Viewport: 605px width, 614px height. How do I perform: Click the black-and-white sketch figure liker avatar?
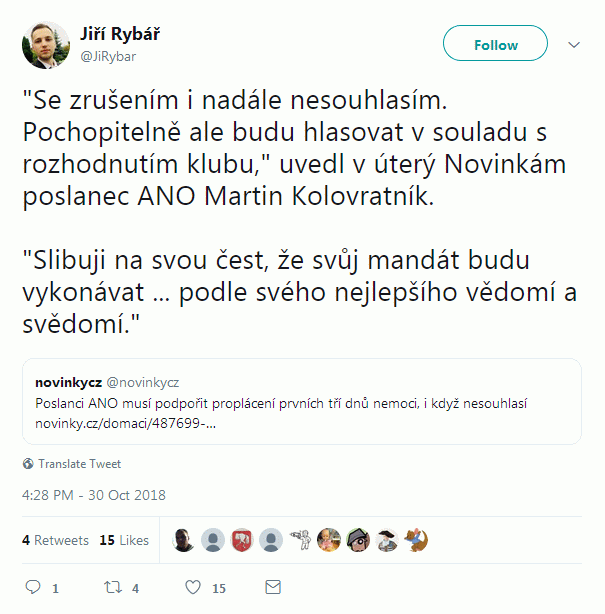pyautogui.click(x=299, y=540)
